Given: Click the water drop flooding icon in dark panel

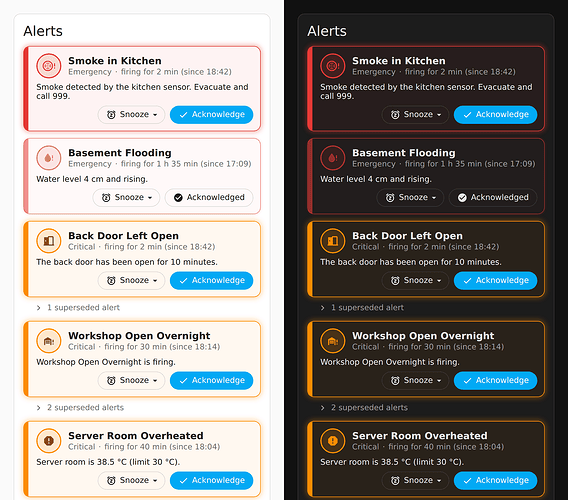Looking at the screenshot, I should pyautogui.click(x=333, y=158).
